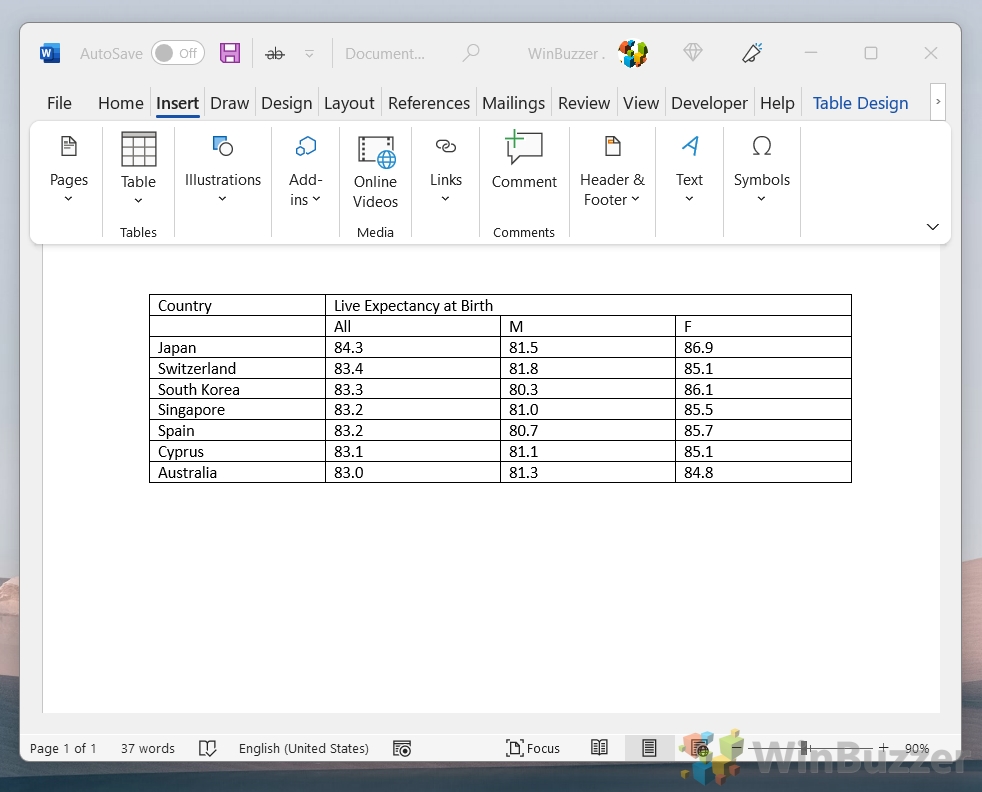Switch to Read Mode view
The width and height of the screenshot is (982, 792).
point(599,748)
